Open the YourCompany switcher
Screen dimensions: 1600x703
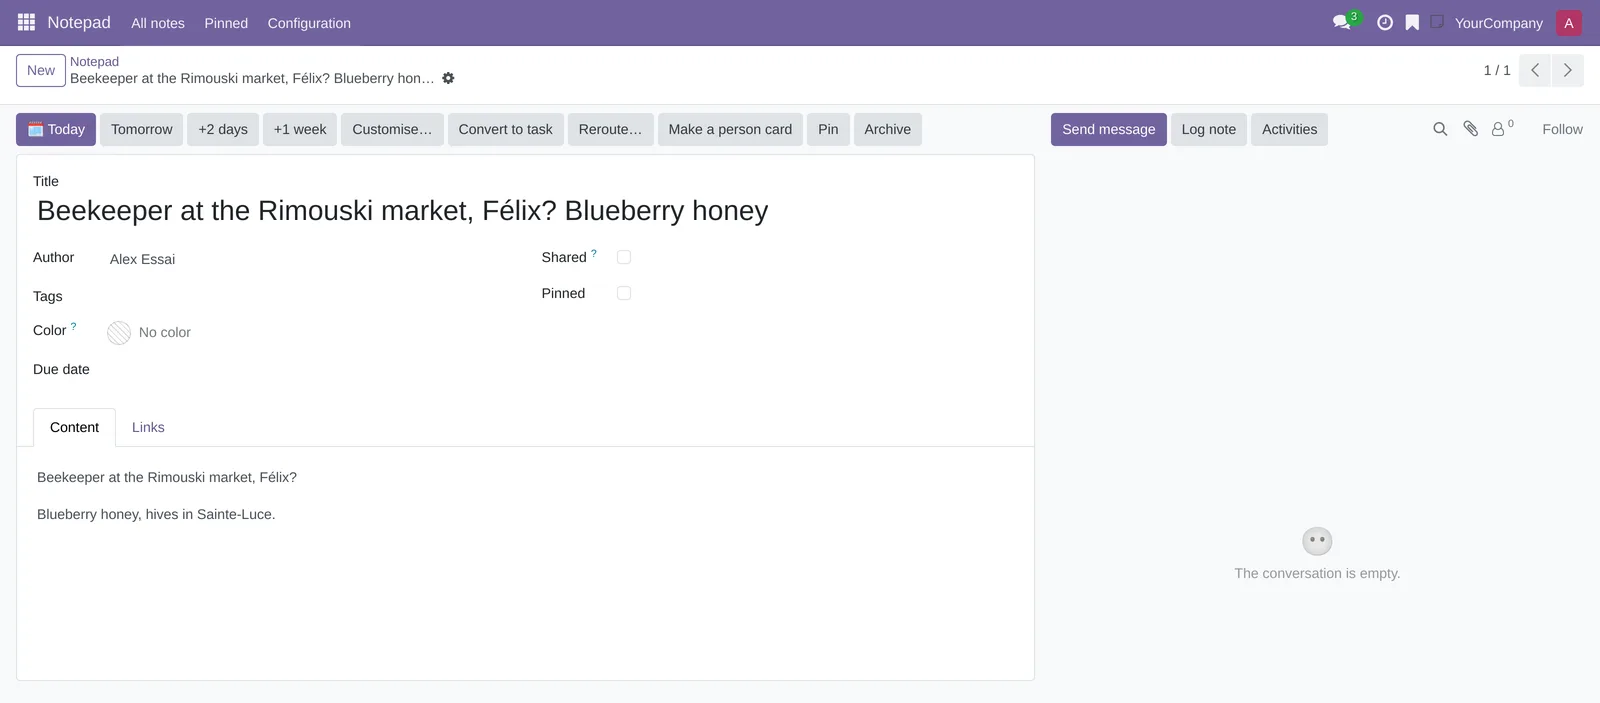(x=1498, y=23)
